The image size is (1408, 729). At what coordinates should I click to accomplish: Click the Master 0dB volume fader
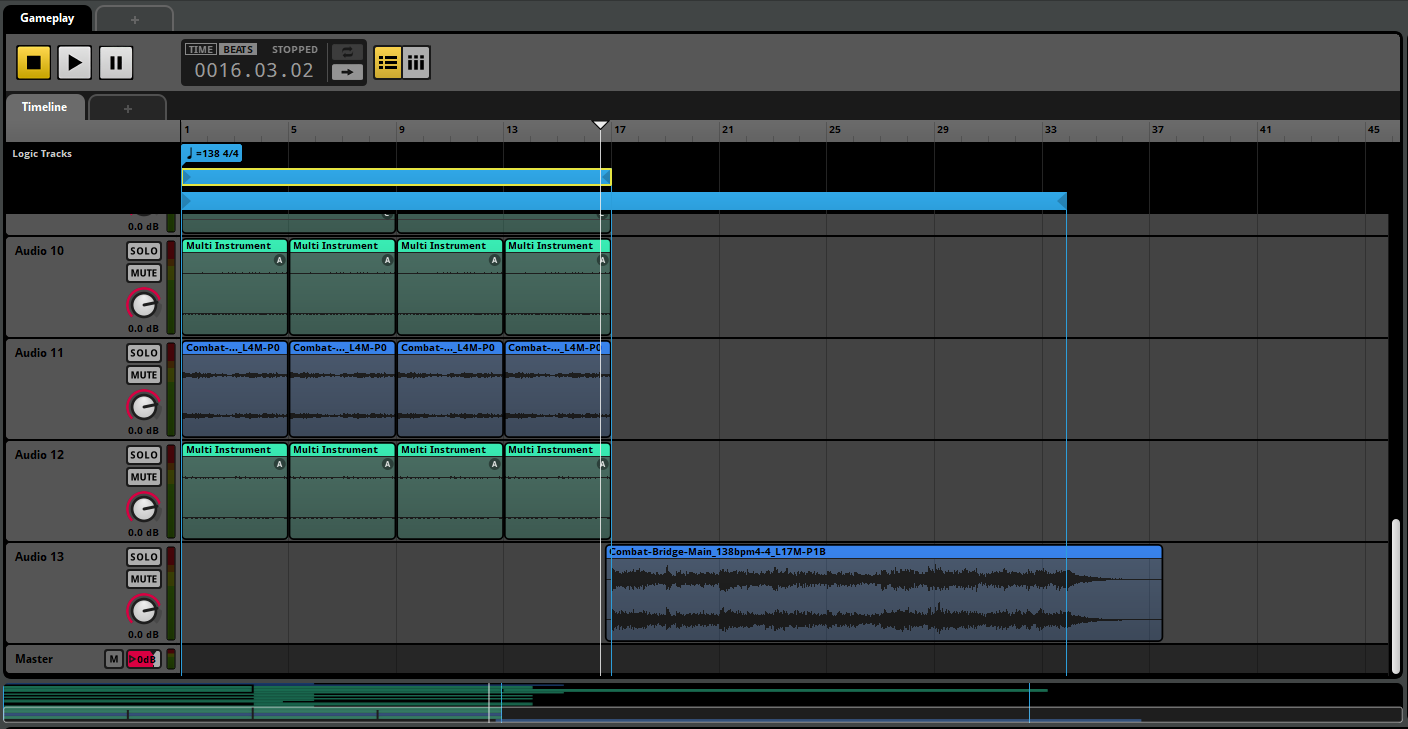(143, 659)
